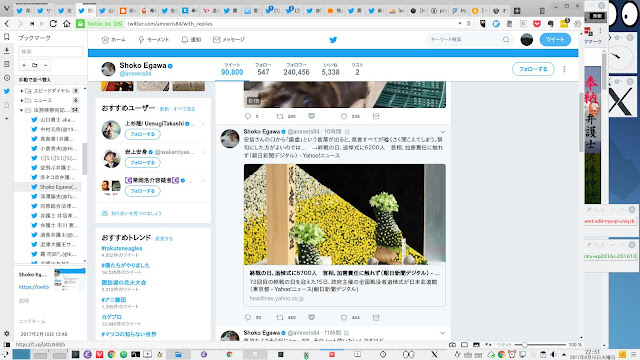Like the tweet showing 464 likes
The image size is (640, 360).
click(344, 317)
